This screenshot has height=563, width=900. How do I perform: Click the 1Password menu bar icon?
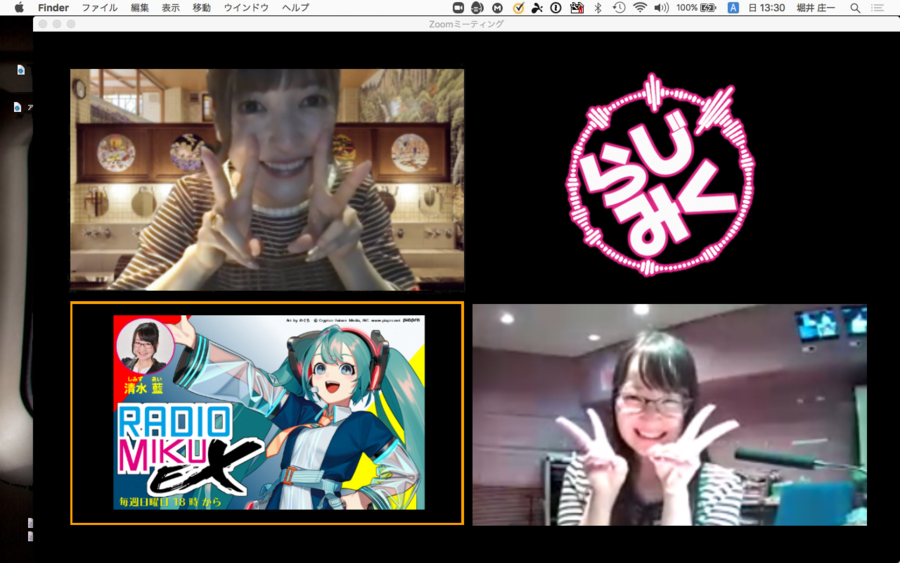[x=556, y=7]
